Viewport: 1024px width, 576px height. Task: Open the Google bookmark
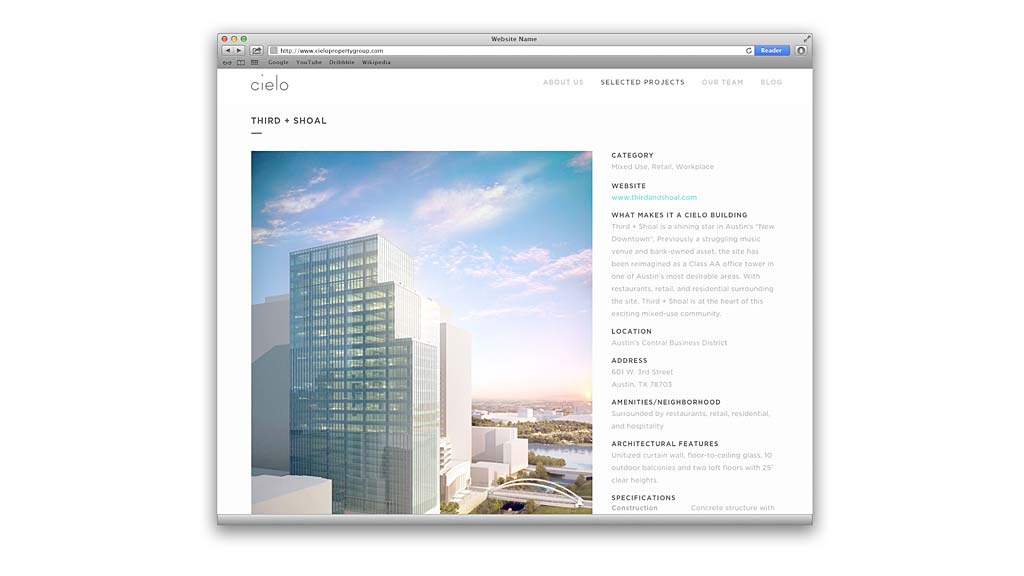tap(278, 61)
